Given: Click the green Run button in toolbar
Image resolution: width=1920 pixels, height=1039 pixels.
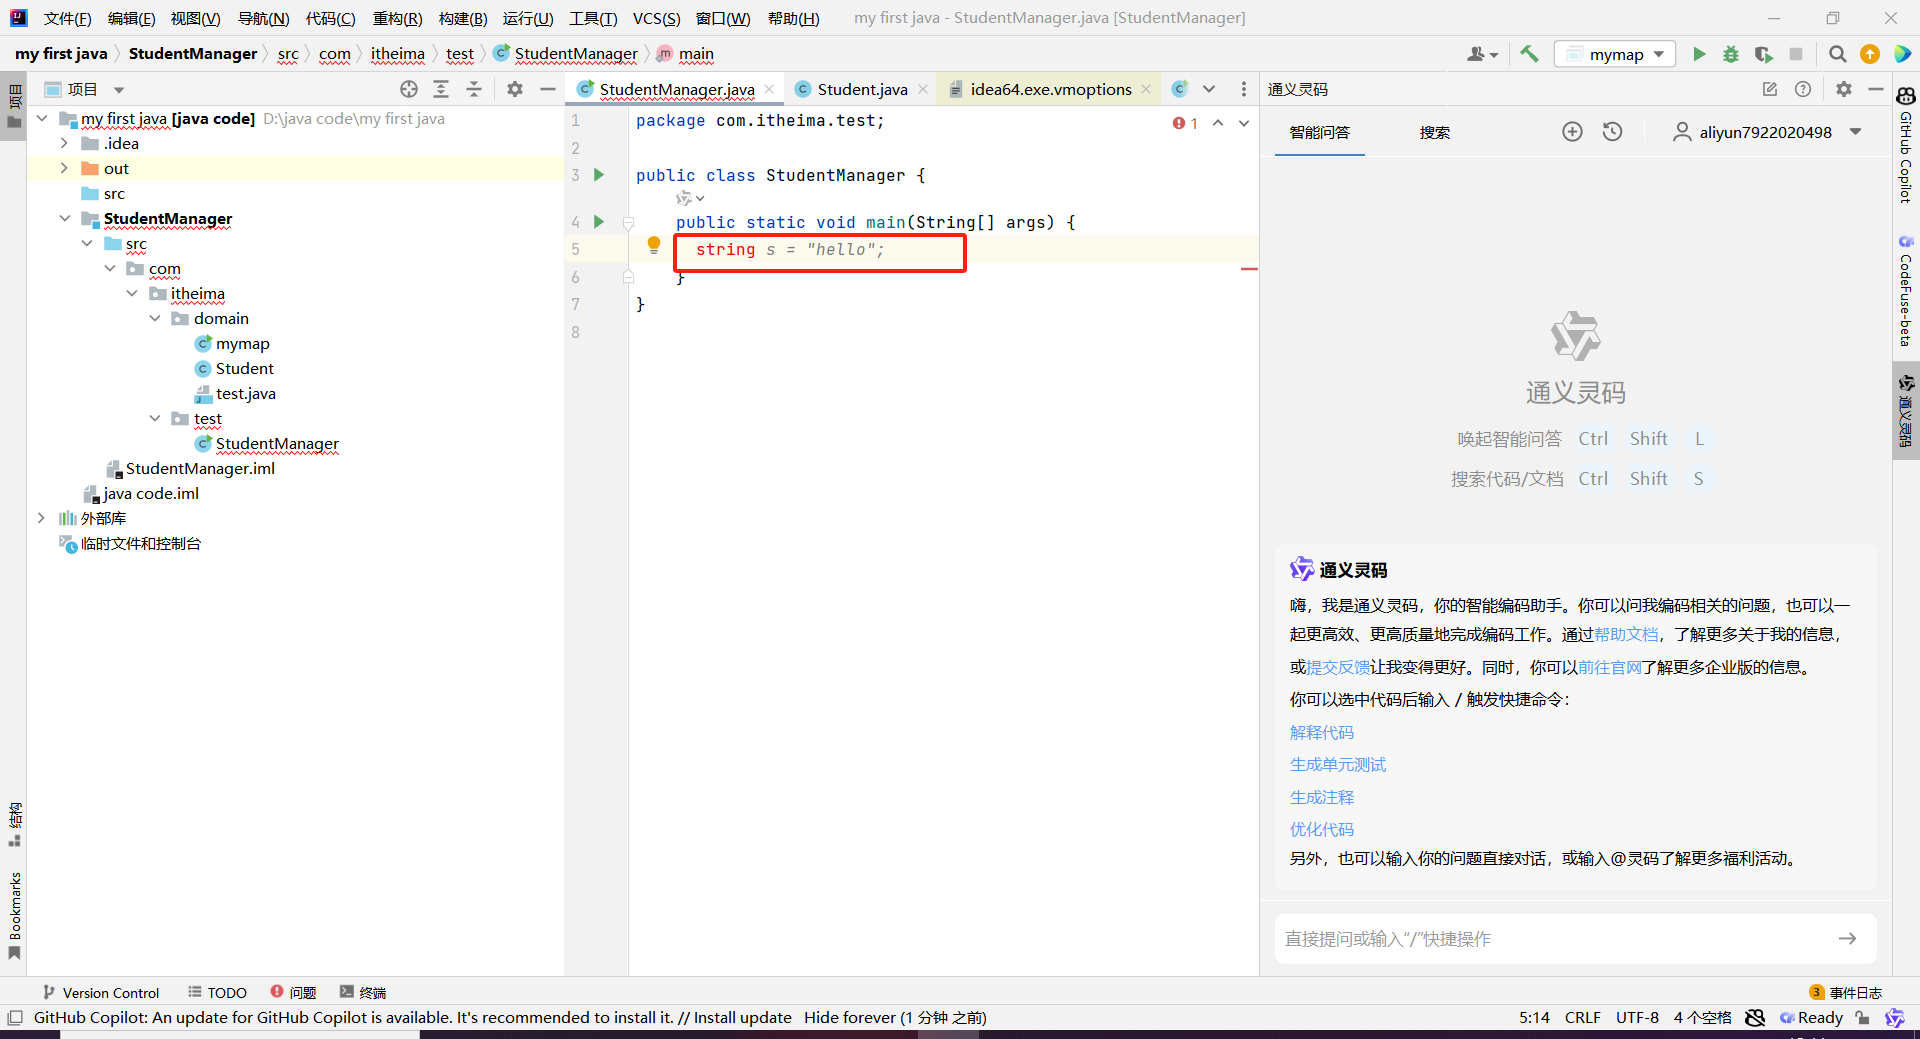Looking at the screenshot, I should point(1698,54).
